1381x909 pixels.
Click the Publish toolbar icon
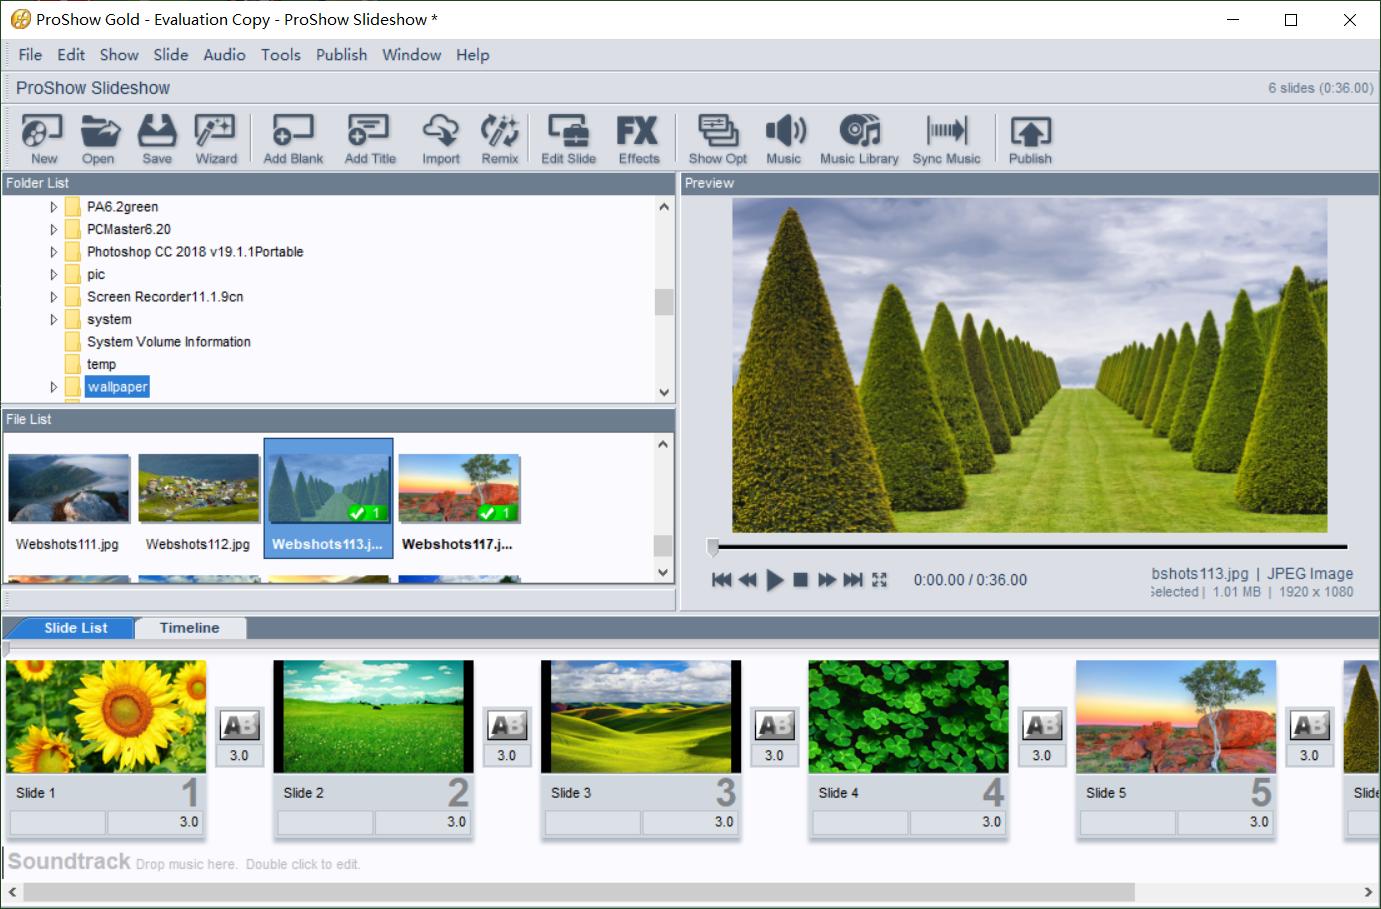[x=1030, y=138]
